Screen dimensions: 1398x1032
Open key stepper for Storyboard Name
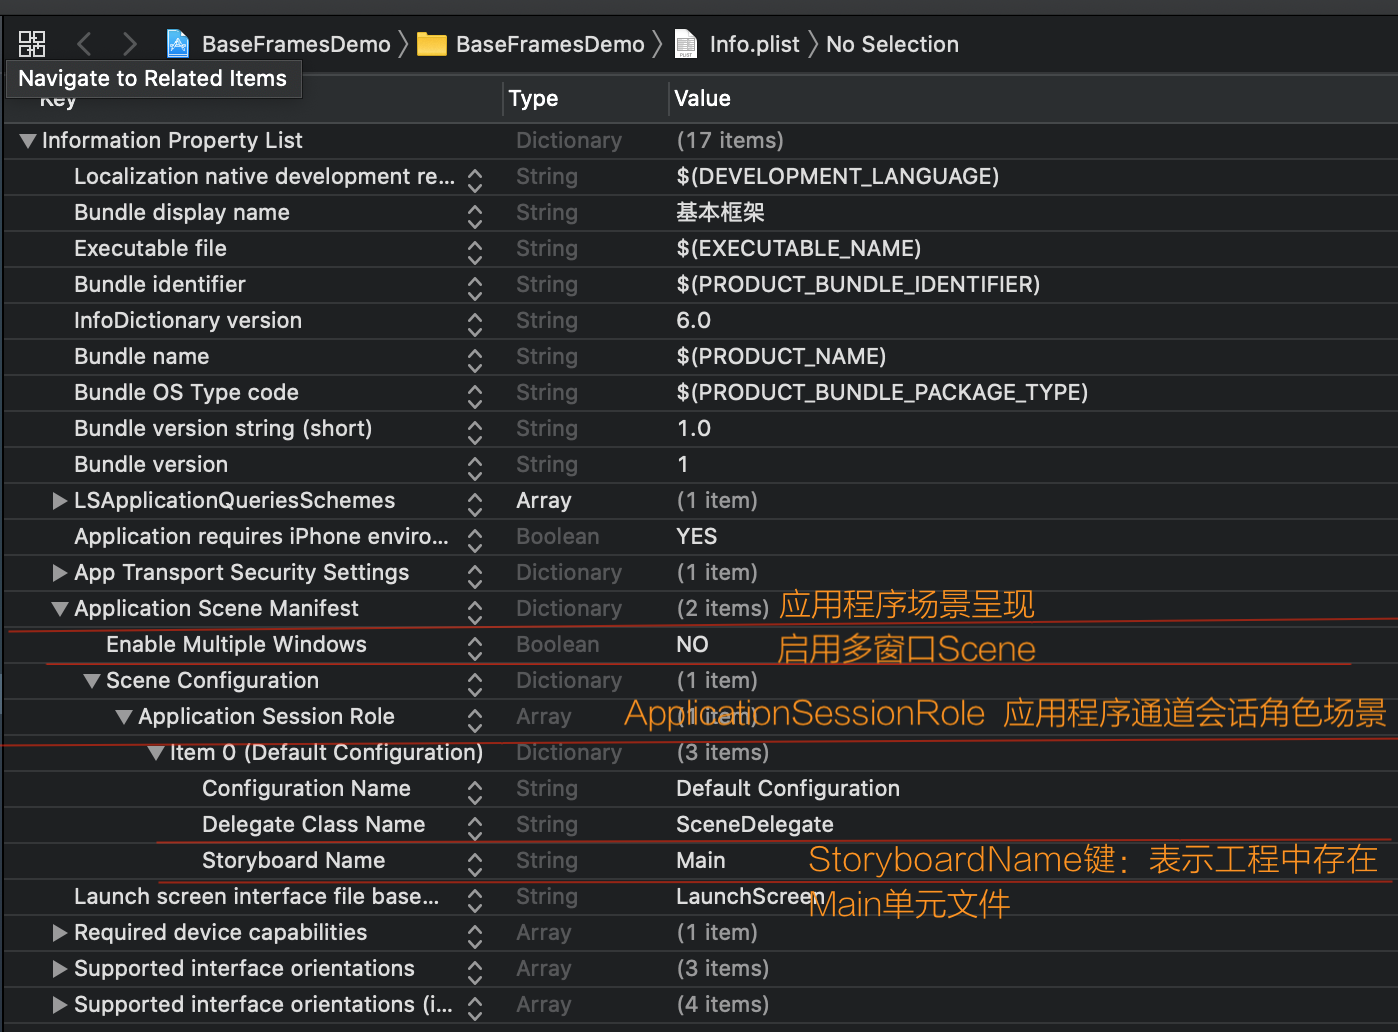(475, 864)
